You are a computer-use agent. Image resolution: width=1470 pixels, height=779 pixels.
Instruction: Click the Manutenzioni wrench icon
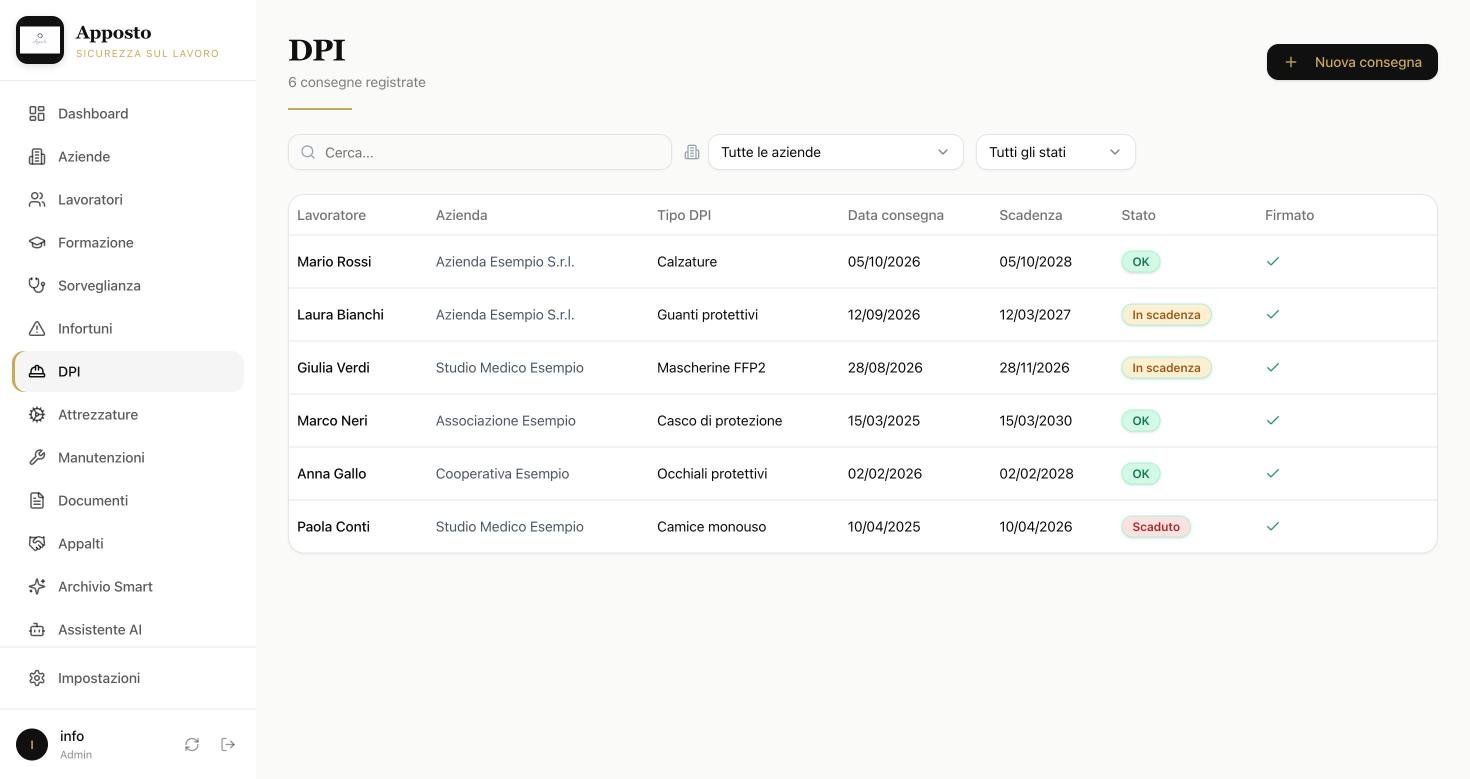(x=37, y=458)
